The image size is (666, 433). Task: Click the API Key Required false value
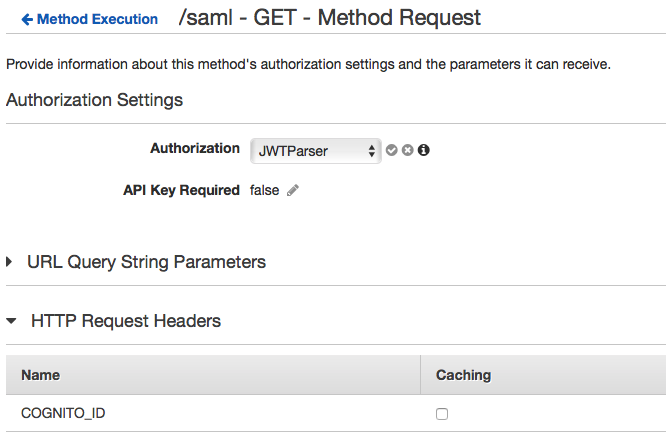tap(264, 190)
